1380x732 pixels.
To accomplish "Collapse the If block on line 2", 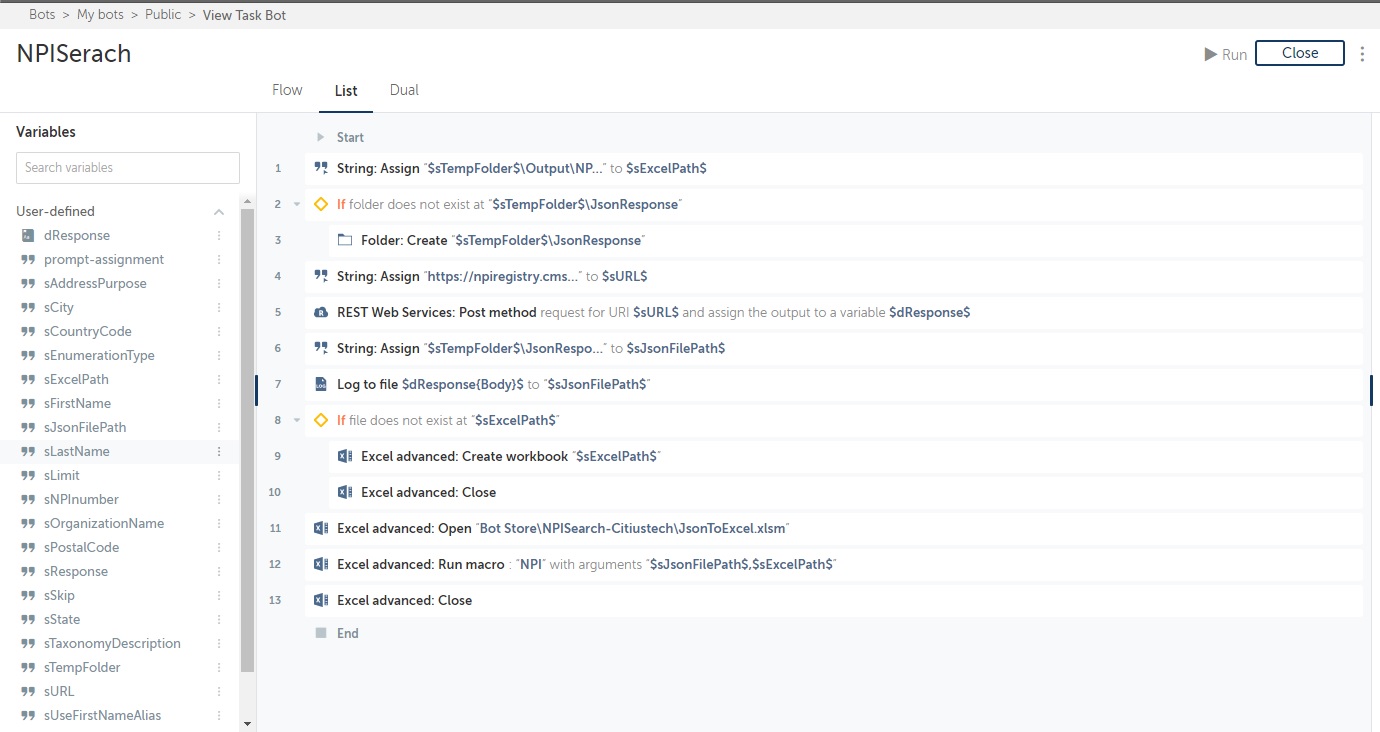I will 297,204.
